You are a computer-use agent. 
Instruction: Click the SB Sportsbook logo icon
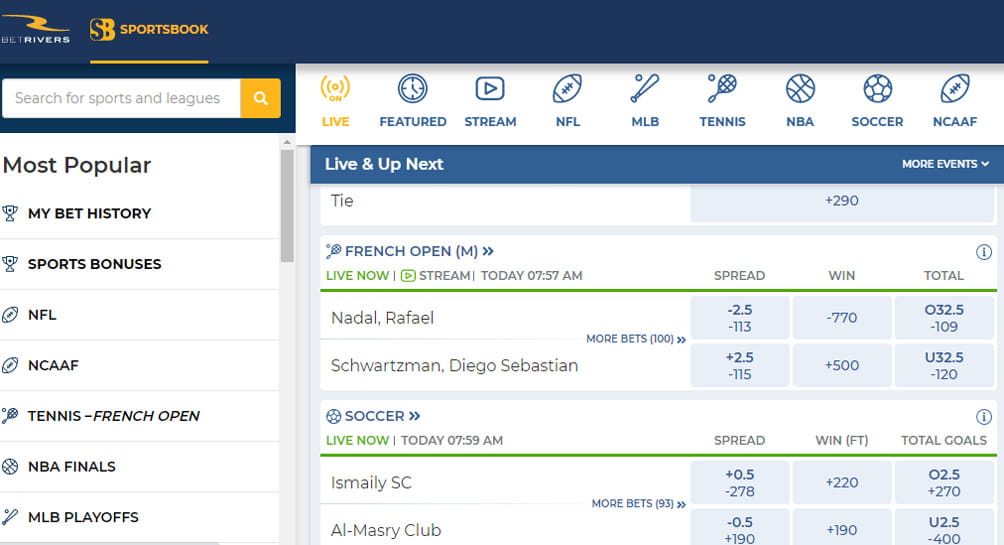tap(102, 29)
